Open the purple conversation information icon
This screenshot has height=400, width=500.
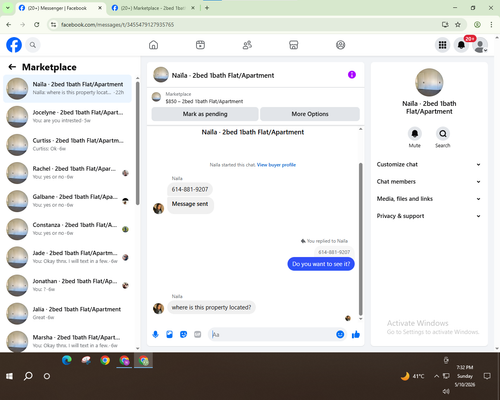pyautogui.click(x=352, y=75)
